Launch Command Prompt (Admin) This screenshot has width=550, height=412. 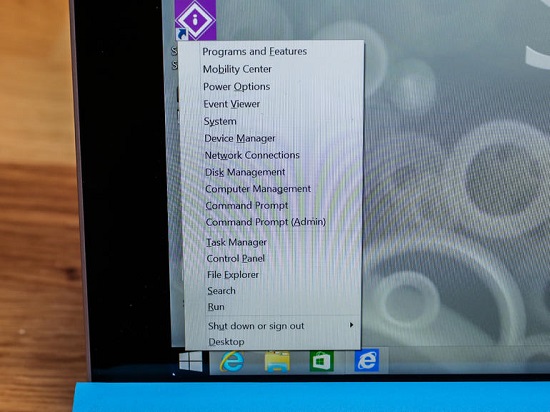coord(266,222)
